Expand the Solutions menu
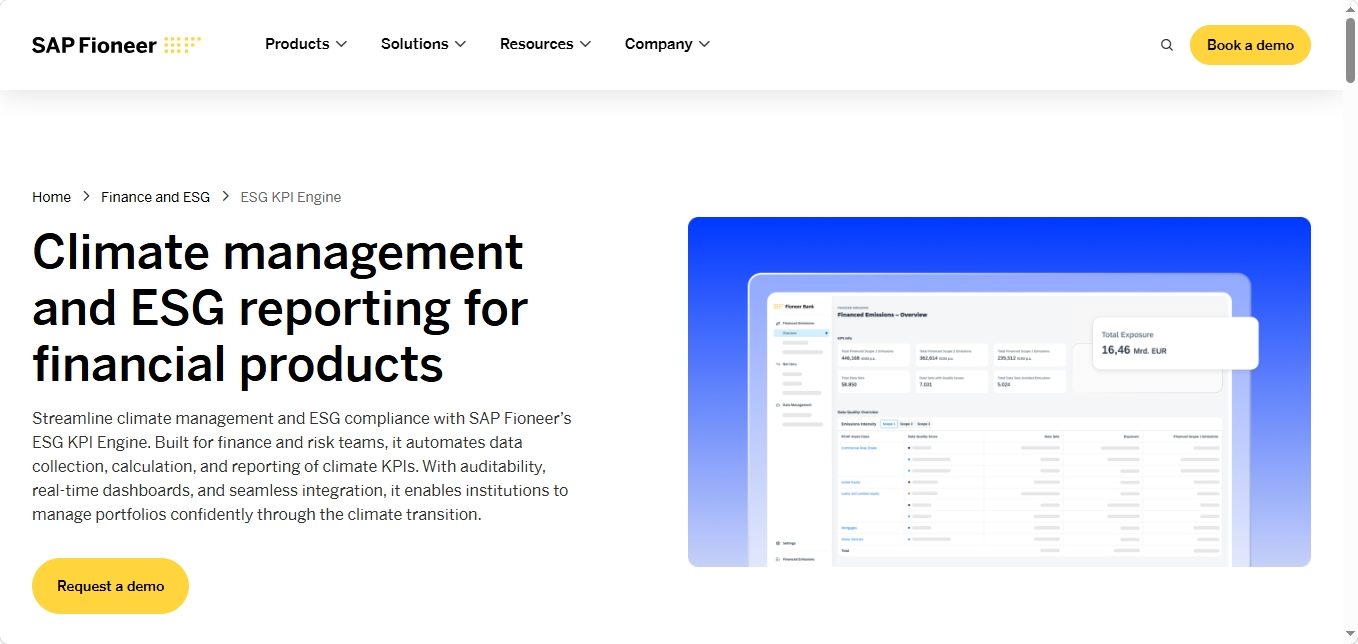This screenshot has width=1358, height=644. [424, 44]
